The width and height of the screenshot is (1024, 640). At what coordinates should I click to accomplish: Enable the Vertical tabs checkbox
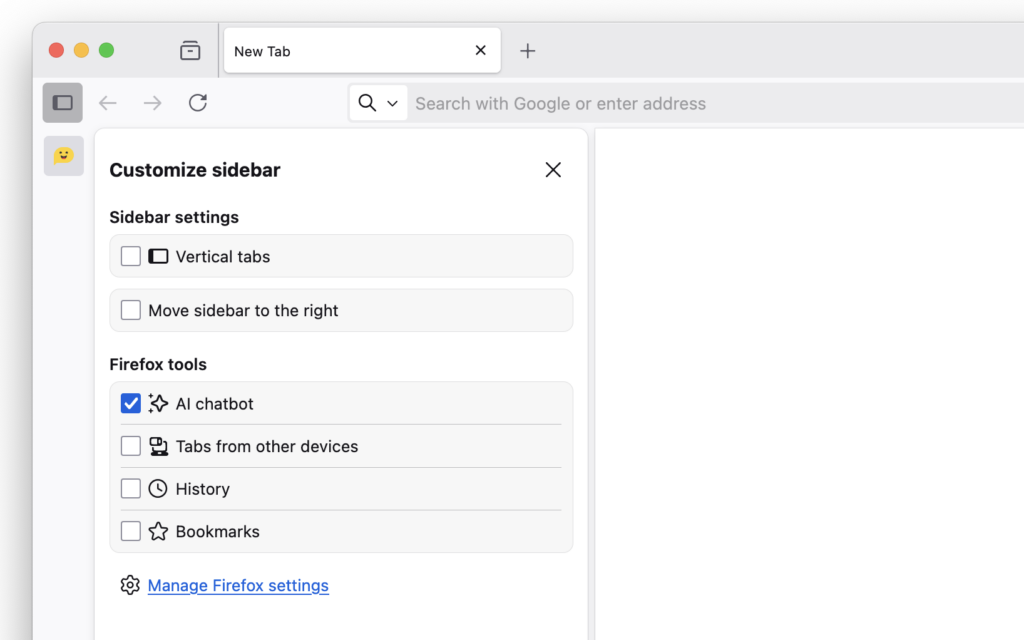point(130,256)
